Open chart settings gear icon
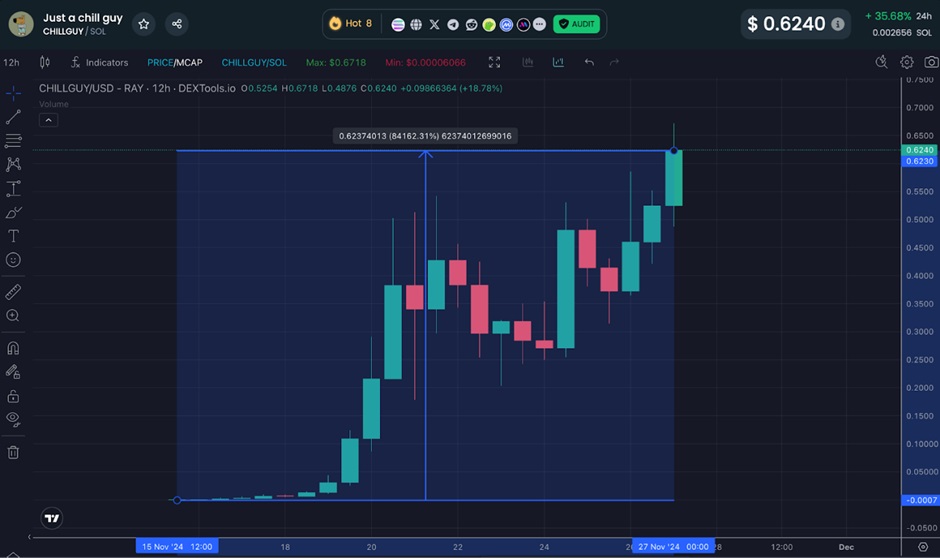940x558 pixels. (907, 62)
